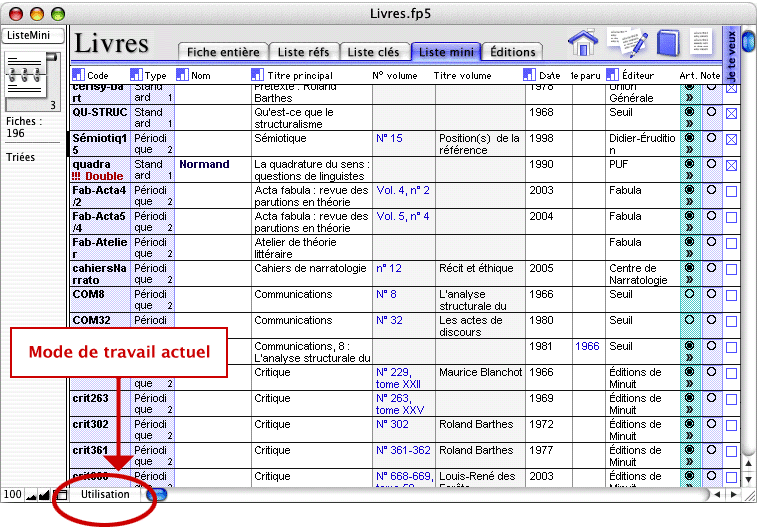
Task: Click the horizontal scroll right arrow
Action: (x=734, y=495)
